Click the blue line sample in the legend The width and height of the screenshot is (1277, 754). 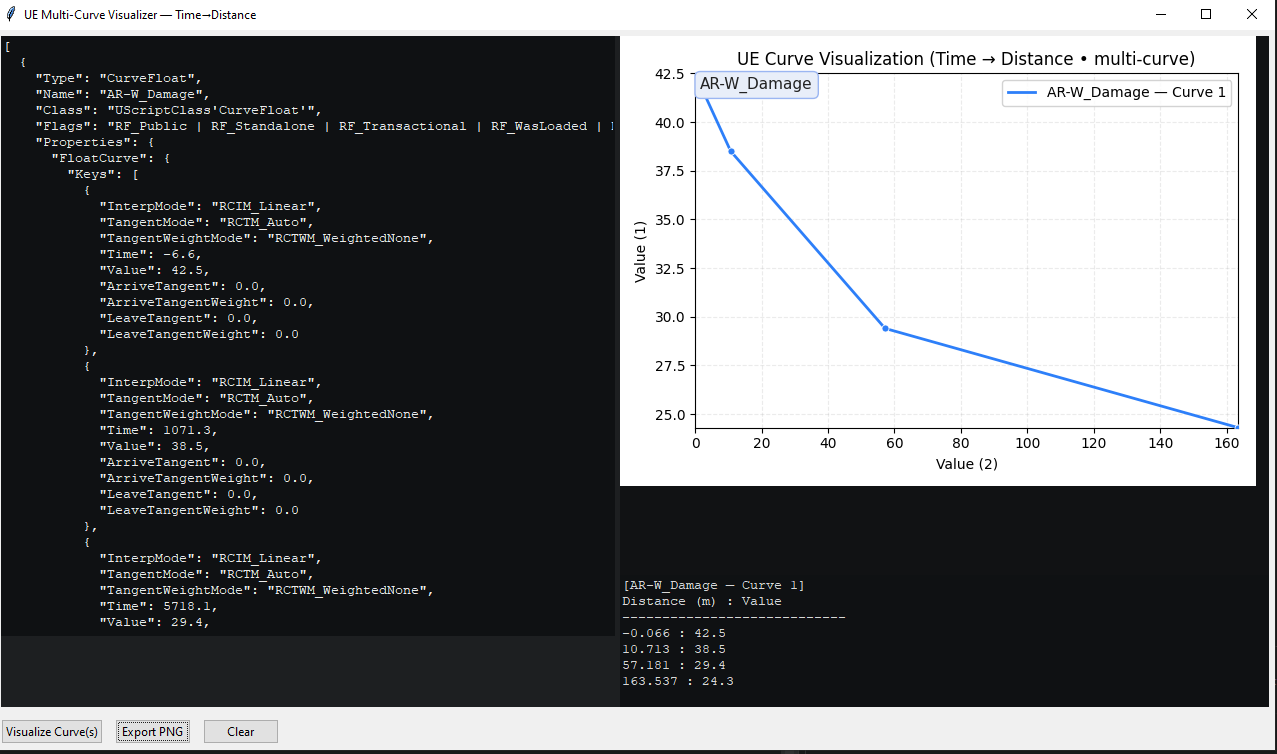coord(1022,93)
